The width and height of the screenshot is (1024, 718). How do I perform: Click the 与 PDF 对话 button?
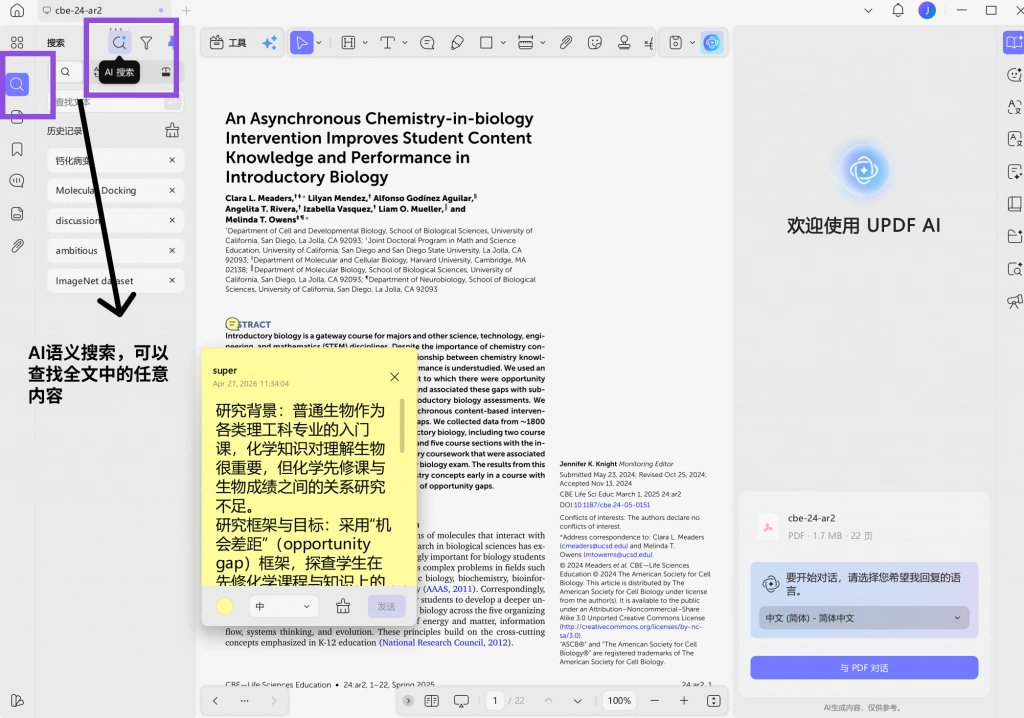(x=863, y=668)
